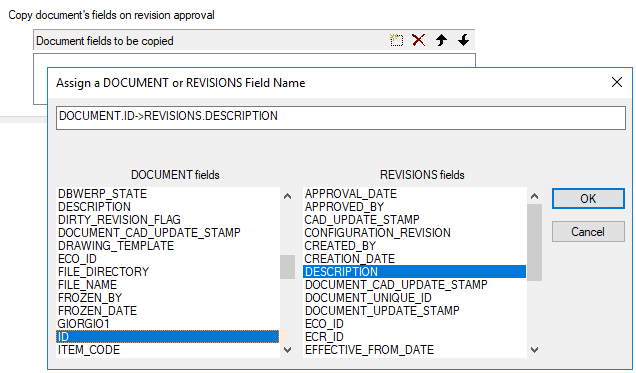Screen dimensions: 636x373
Task: Click the field name text input box
Action: [341, 118]
